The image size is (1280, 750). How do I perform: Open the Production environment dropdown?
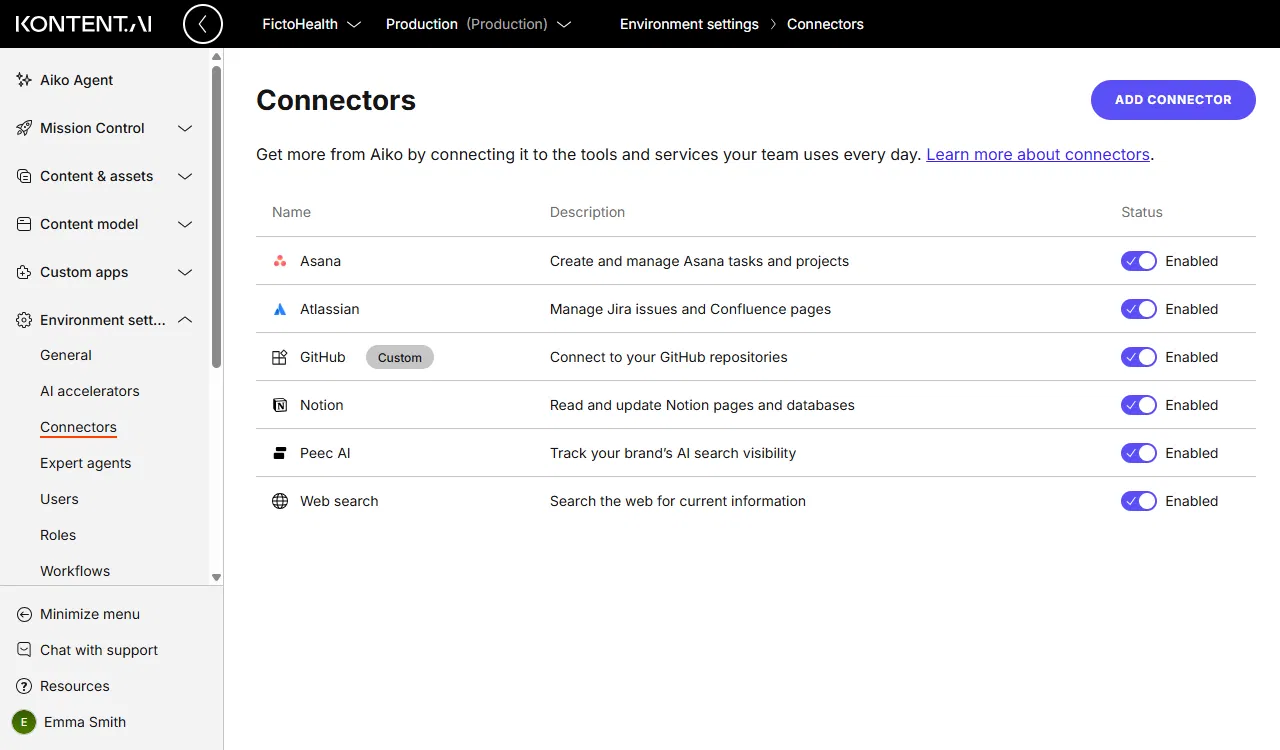479,24
